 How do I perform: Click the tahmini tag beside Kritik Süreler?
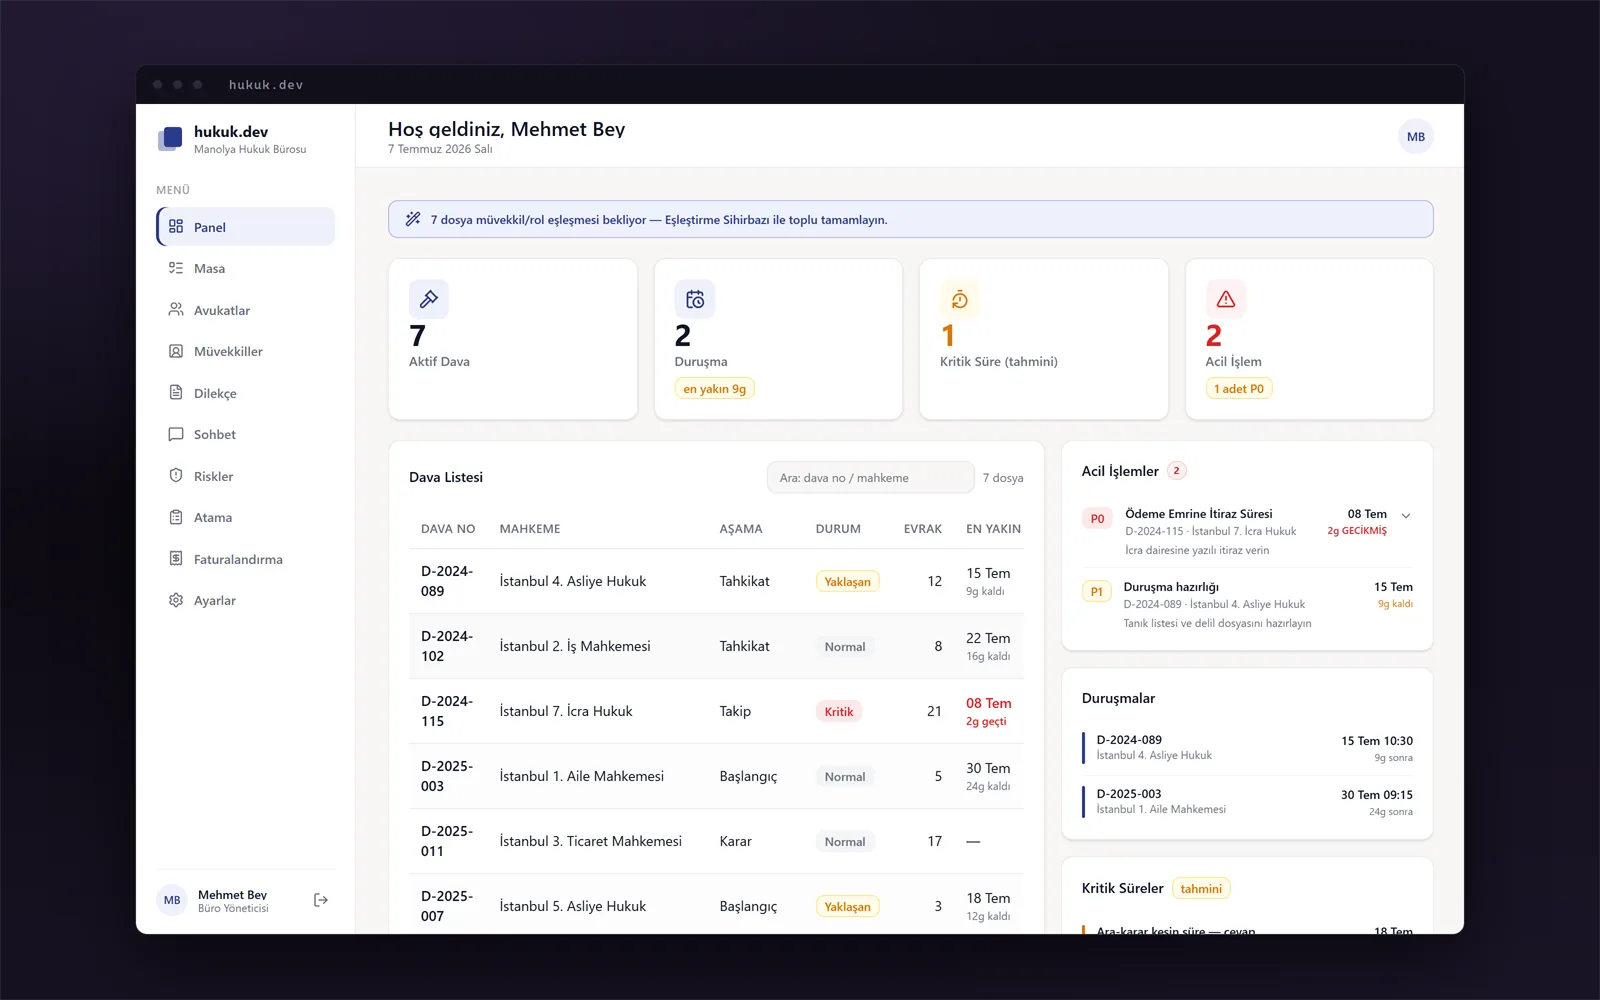(x=1201, y=889)
